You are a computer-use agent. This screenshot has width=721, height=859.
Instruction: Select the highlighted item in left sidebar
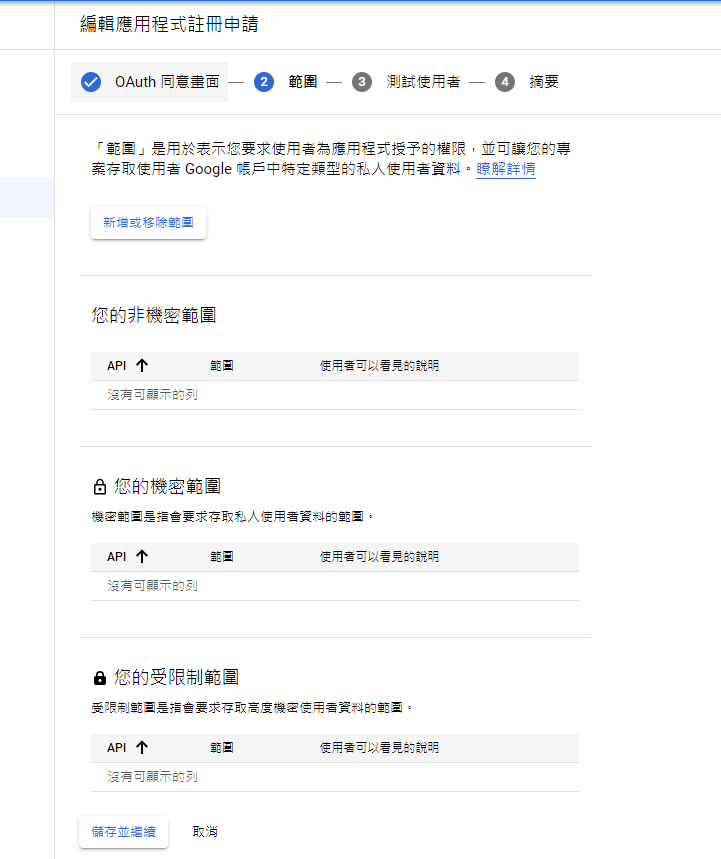27,198
